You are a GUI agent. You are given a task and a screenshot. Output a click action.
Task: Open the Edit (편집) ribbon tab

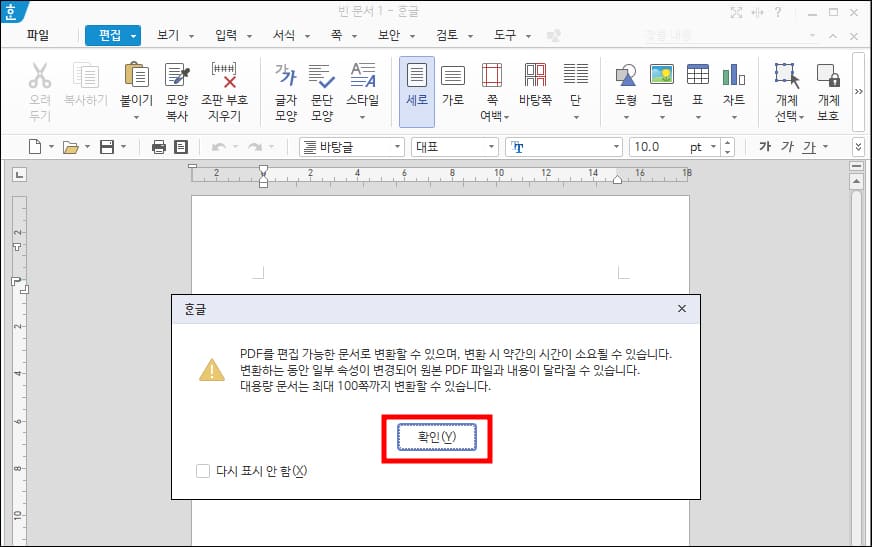[113, 36]
